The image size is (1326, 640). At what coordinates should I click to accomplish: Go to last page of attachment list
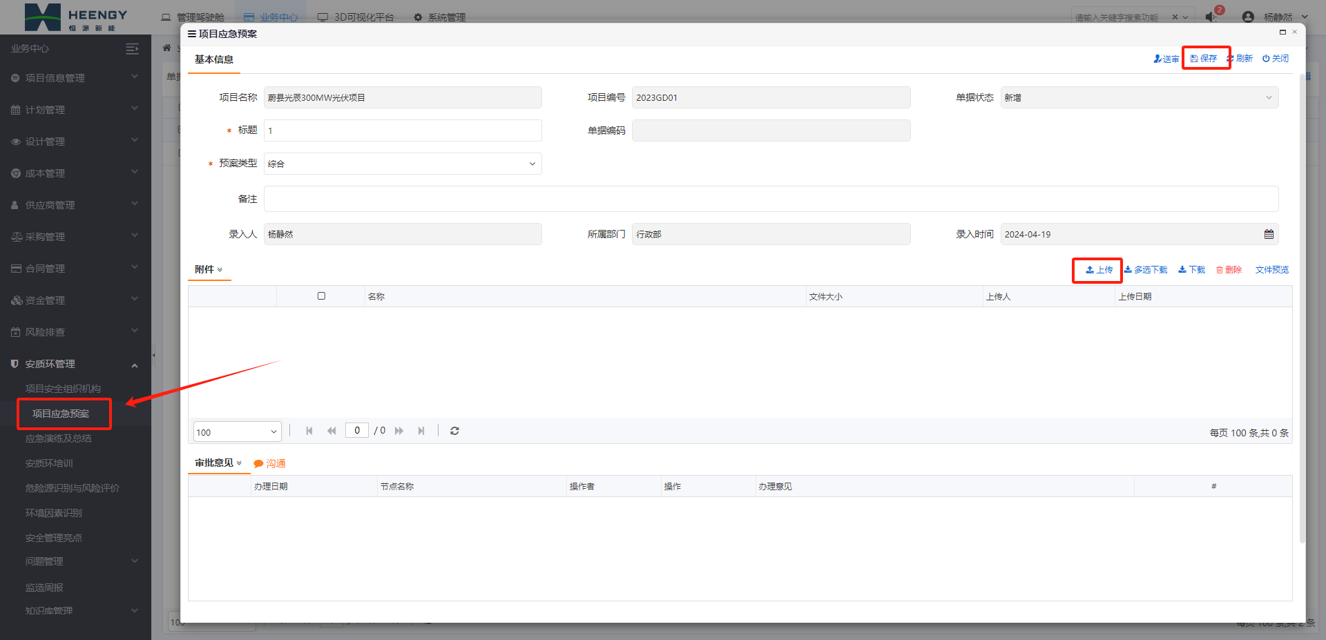[421, 431]
